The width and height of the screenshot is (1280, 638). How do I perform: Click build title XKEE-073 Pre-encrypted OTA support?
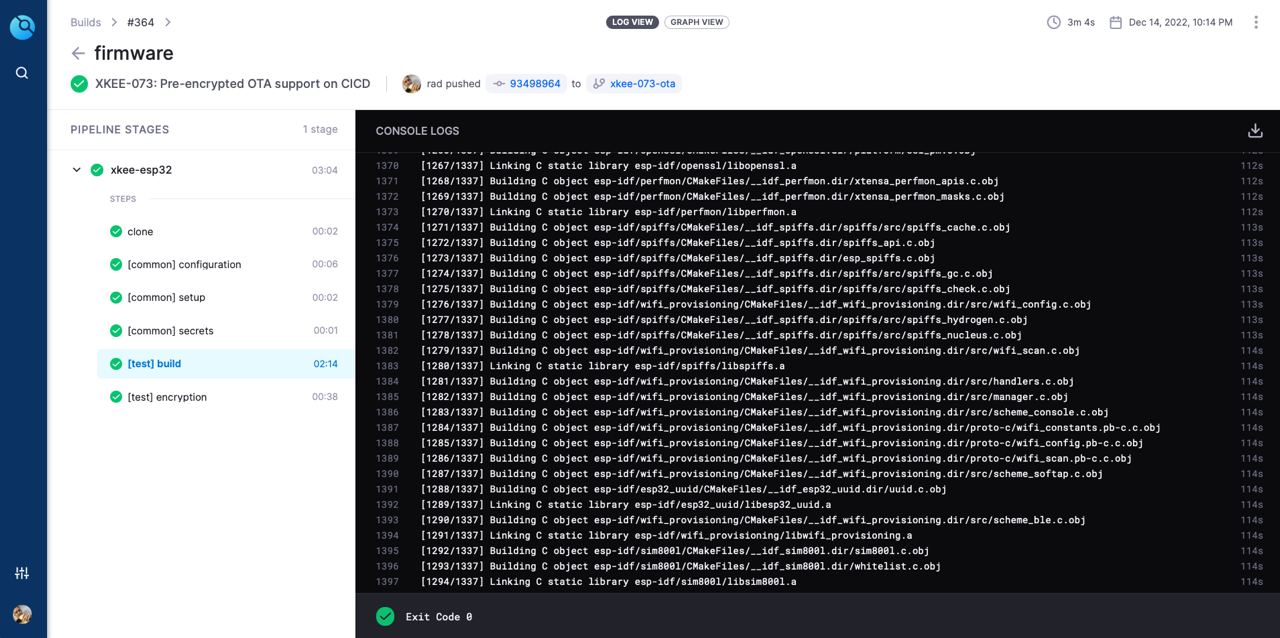tap(233, 84)
